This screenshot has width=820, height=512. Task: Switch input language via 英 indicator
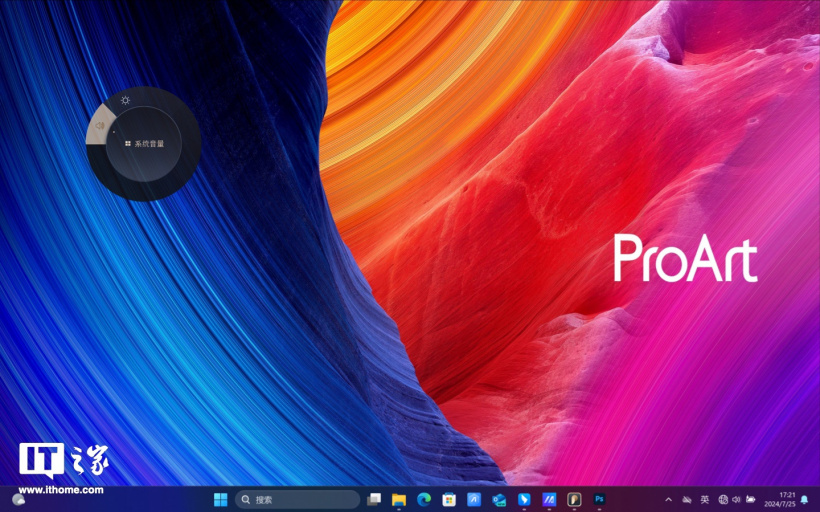pyautogui.click(x=704, y=499)
